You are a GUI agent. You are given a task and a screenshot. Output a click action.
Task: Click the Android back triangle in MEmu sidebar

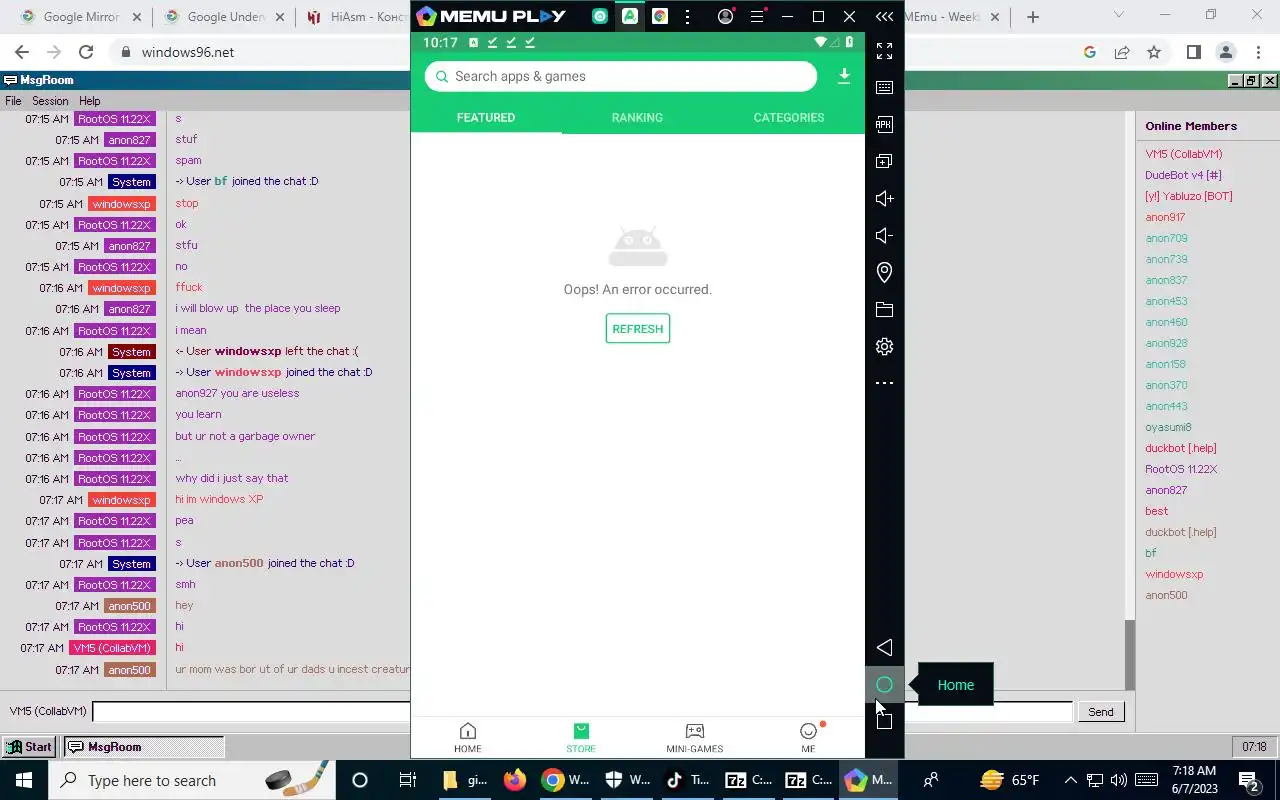click(x=884, y=648)
